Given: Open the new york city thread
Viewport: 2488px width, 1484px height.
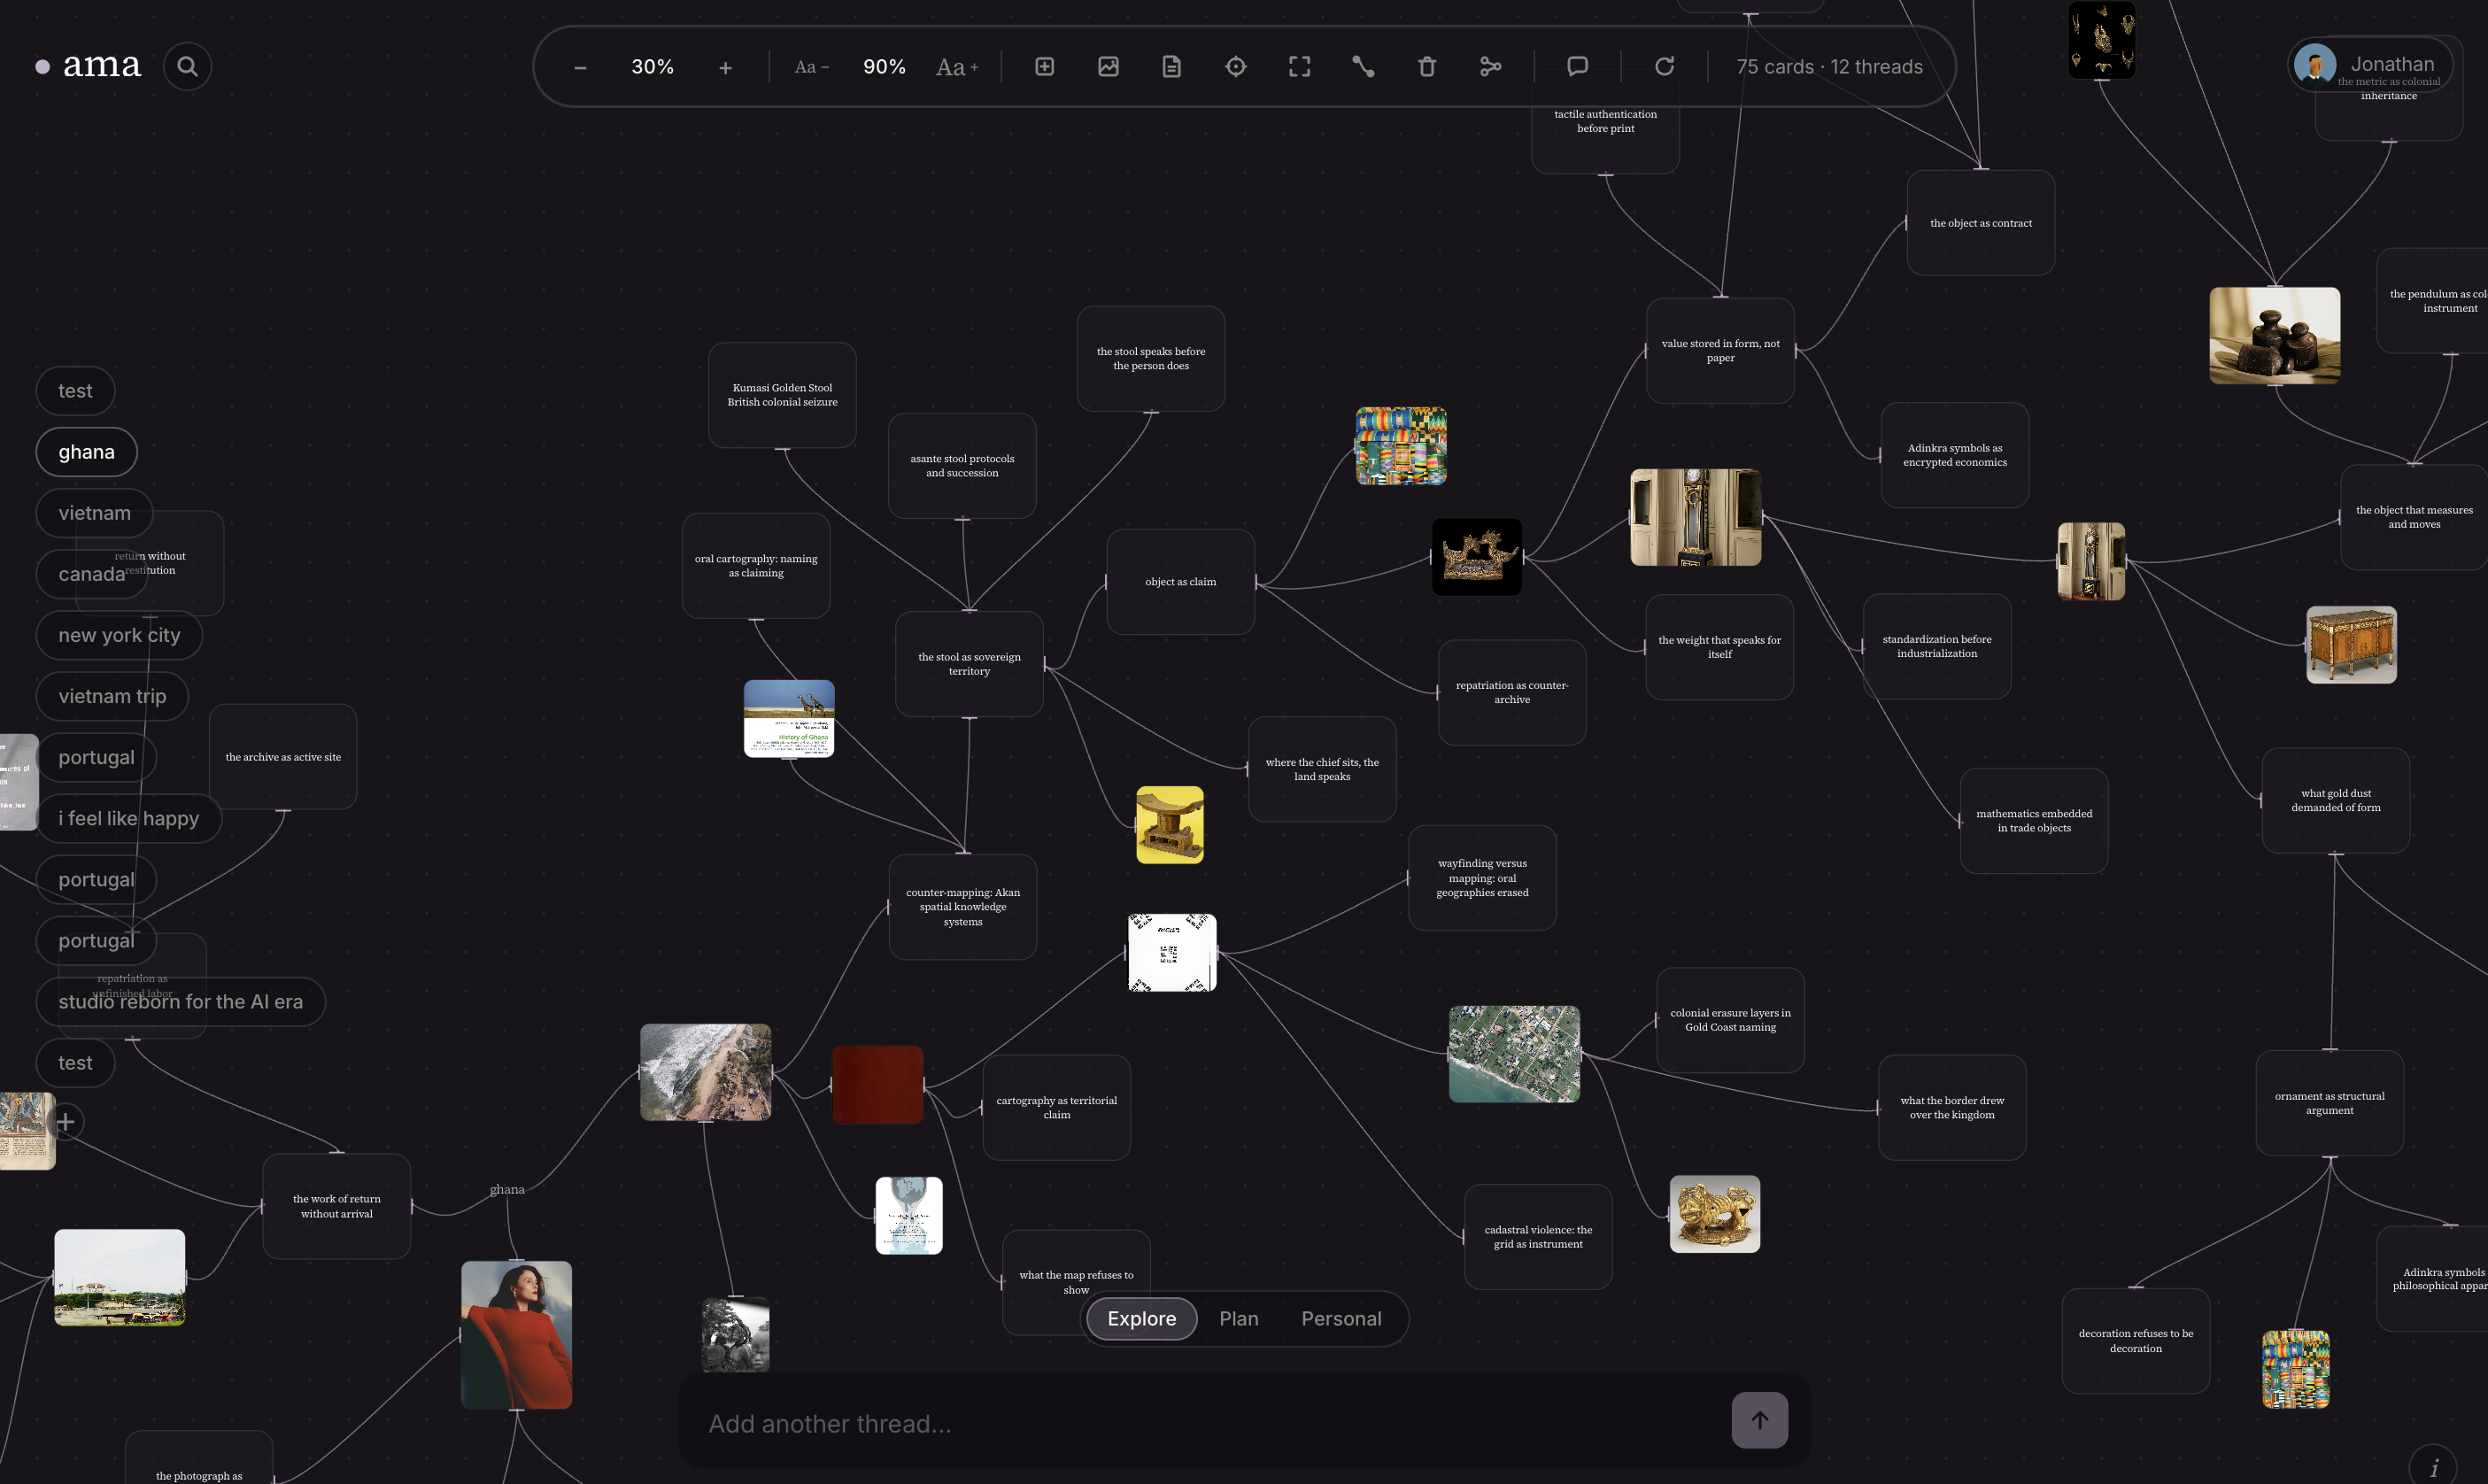Looking at the screenshot, I should tap(119, 635).
